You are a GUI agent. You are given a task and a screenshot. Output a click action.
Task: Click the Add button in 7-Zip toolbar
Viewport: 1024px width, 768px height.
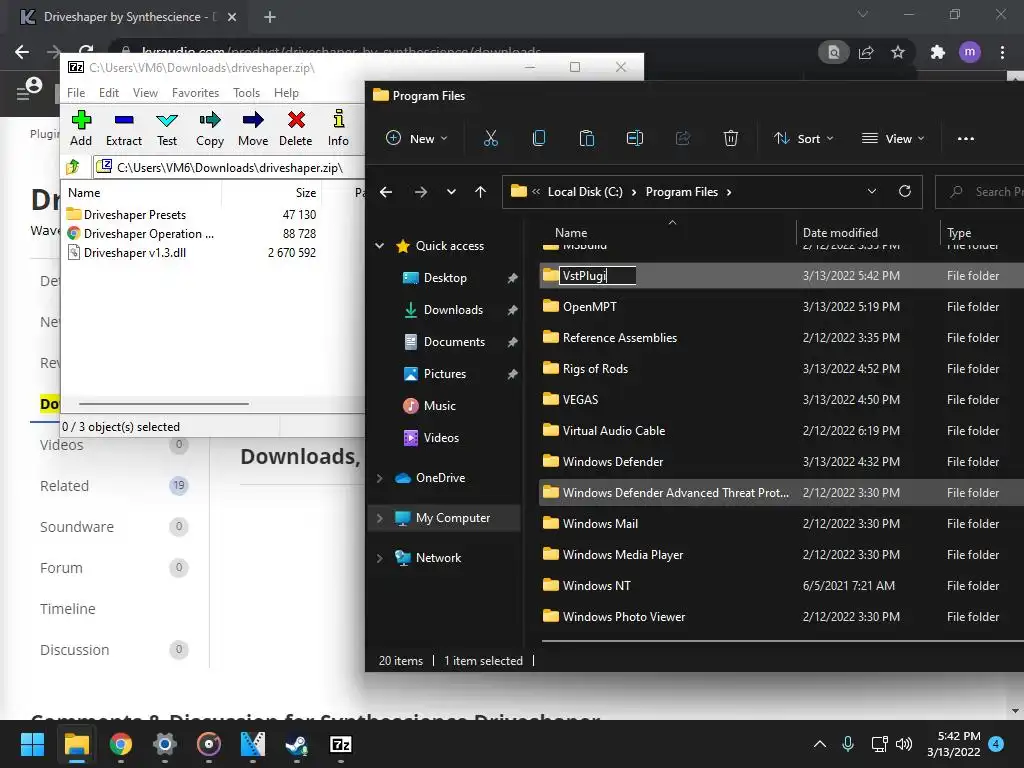tap(81, 128)
